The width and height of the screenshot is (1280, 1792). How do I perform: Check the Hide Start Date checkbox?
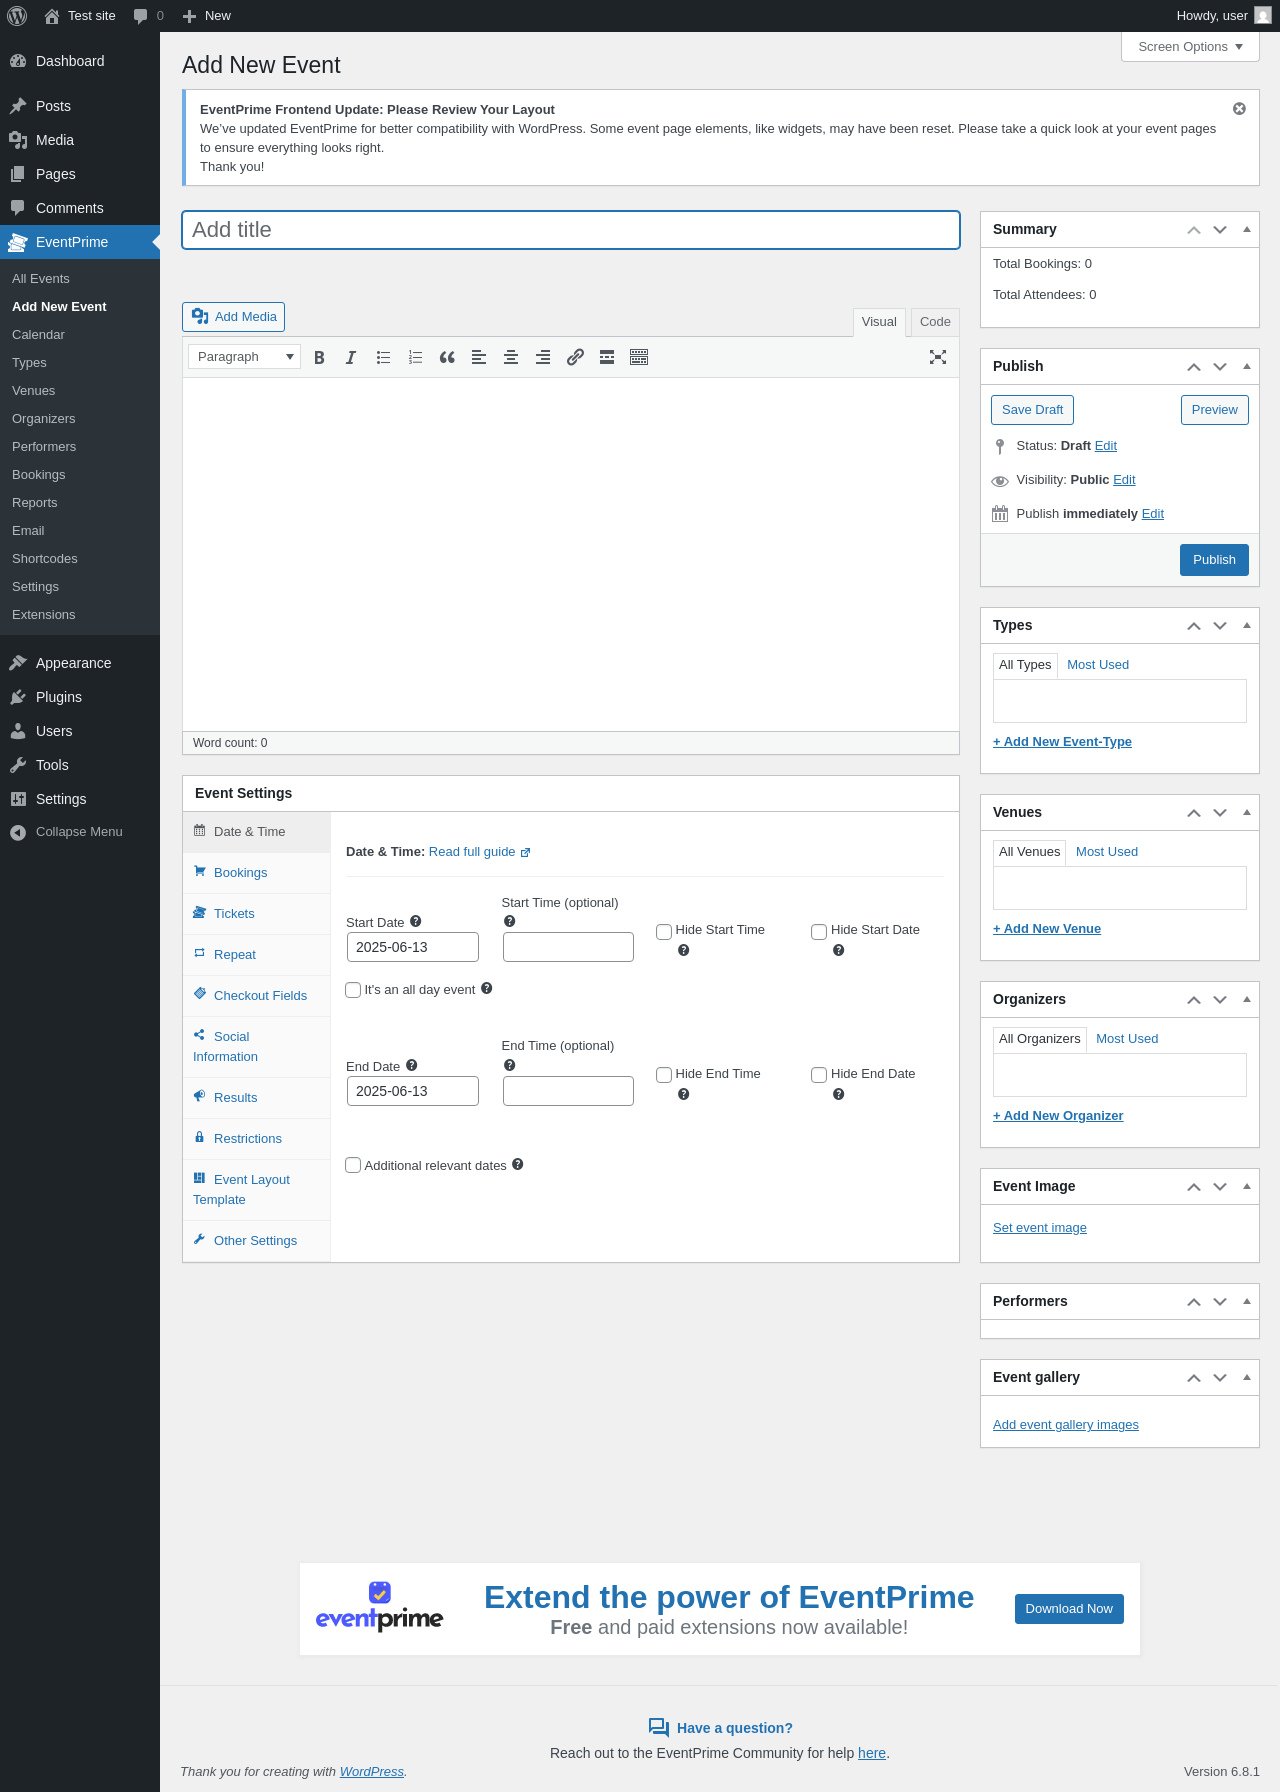click(819, 932)
